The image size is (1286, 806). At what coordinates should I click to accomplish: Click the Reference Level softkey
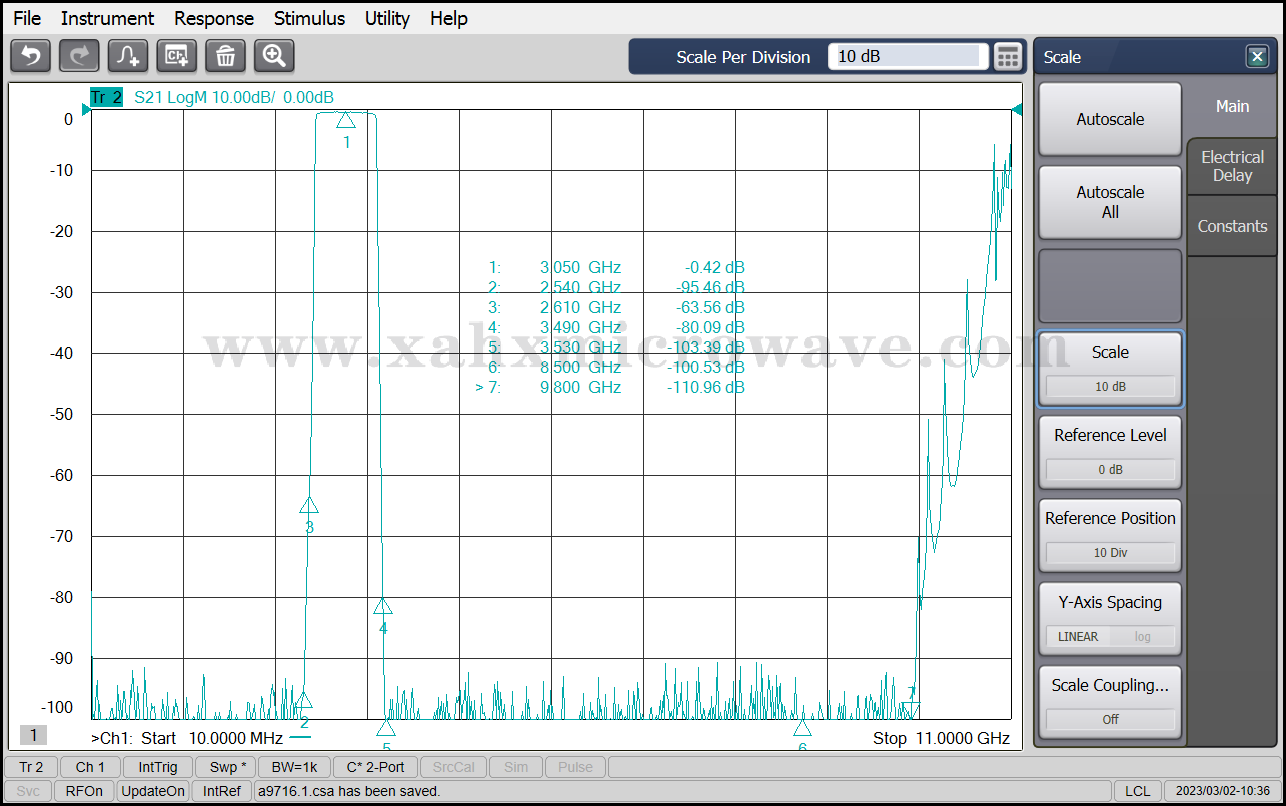pos(1110,452)
